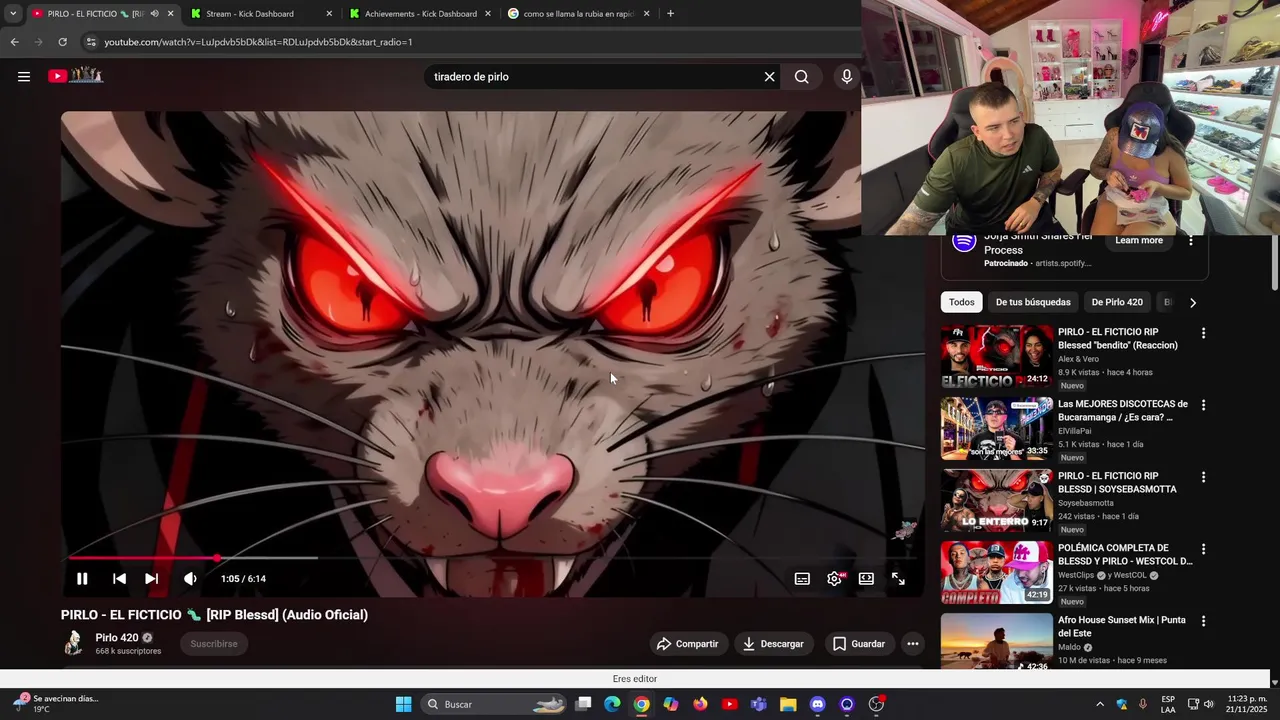Select the 'De tus búsquedas' chip

1033,302
